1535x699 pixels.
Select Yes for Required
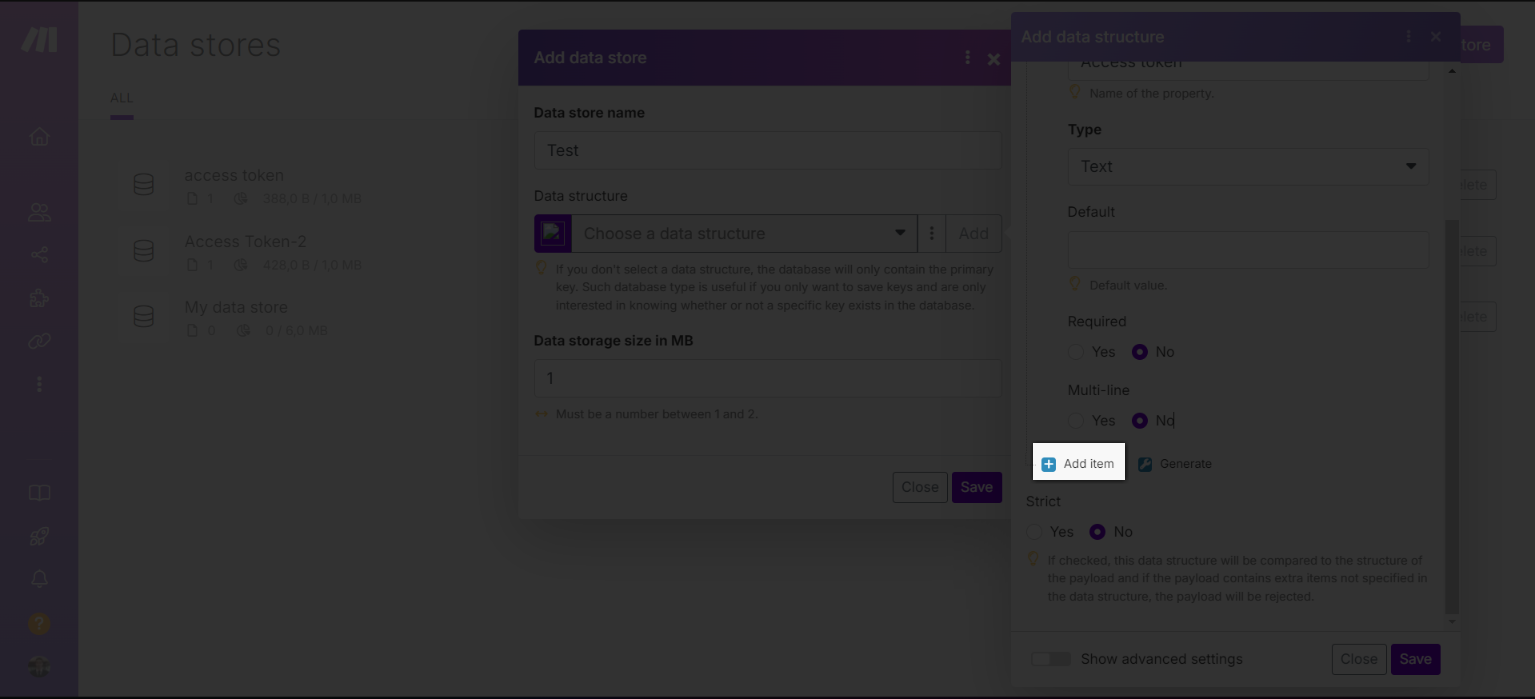click(x=1076, y=352)
